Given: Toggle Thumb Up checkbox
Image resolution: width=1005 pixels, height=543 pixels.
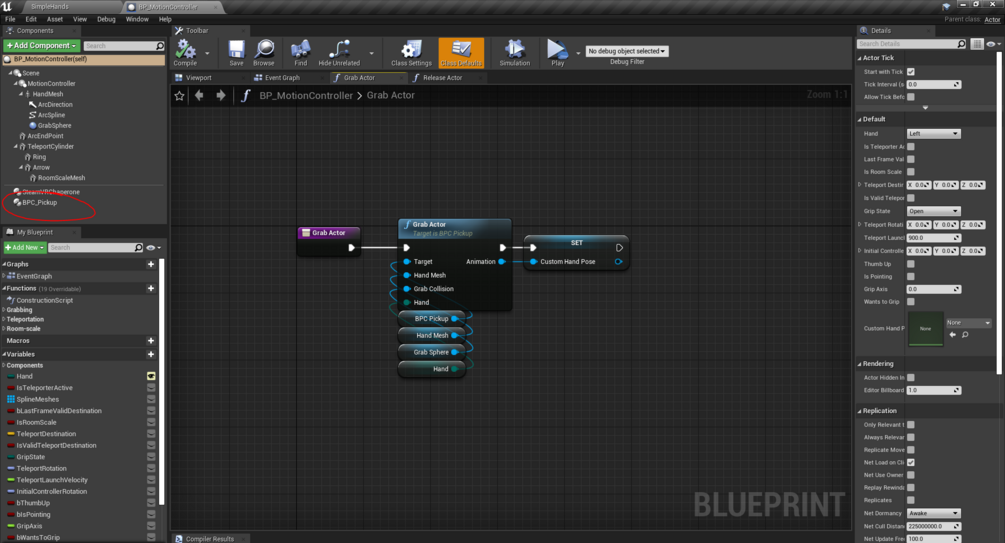Looking at the screenshot, I should pos(911,264).
